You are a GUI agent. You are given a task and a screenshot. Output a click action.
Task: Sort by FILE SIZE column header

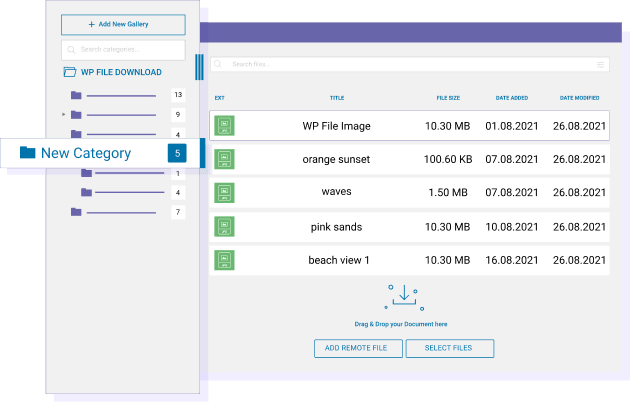pos(448,98)
